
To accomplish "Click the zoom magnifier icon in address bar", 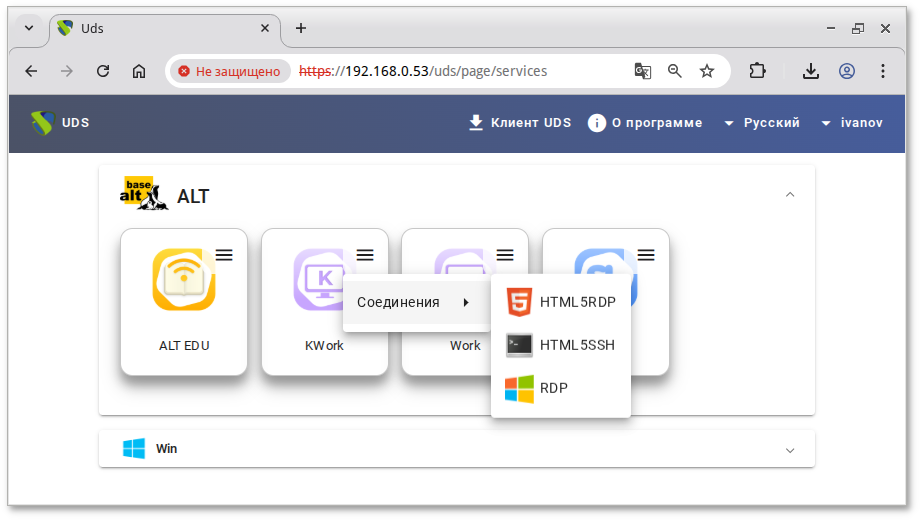I will 675,71.
